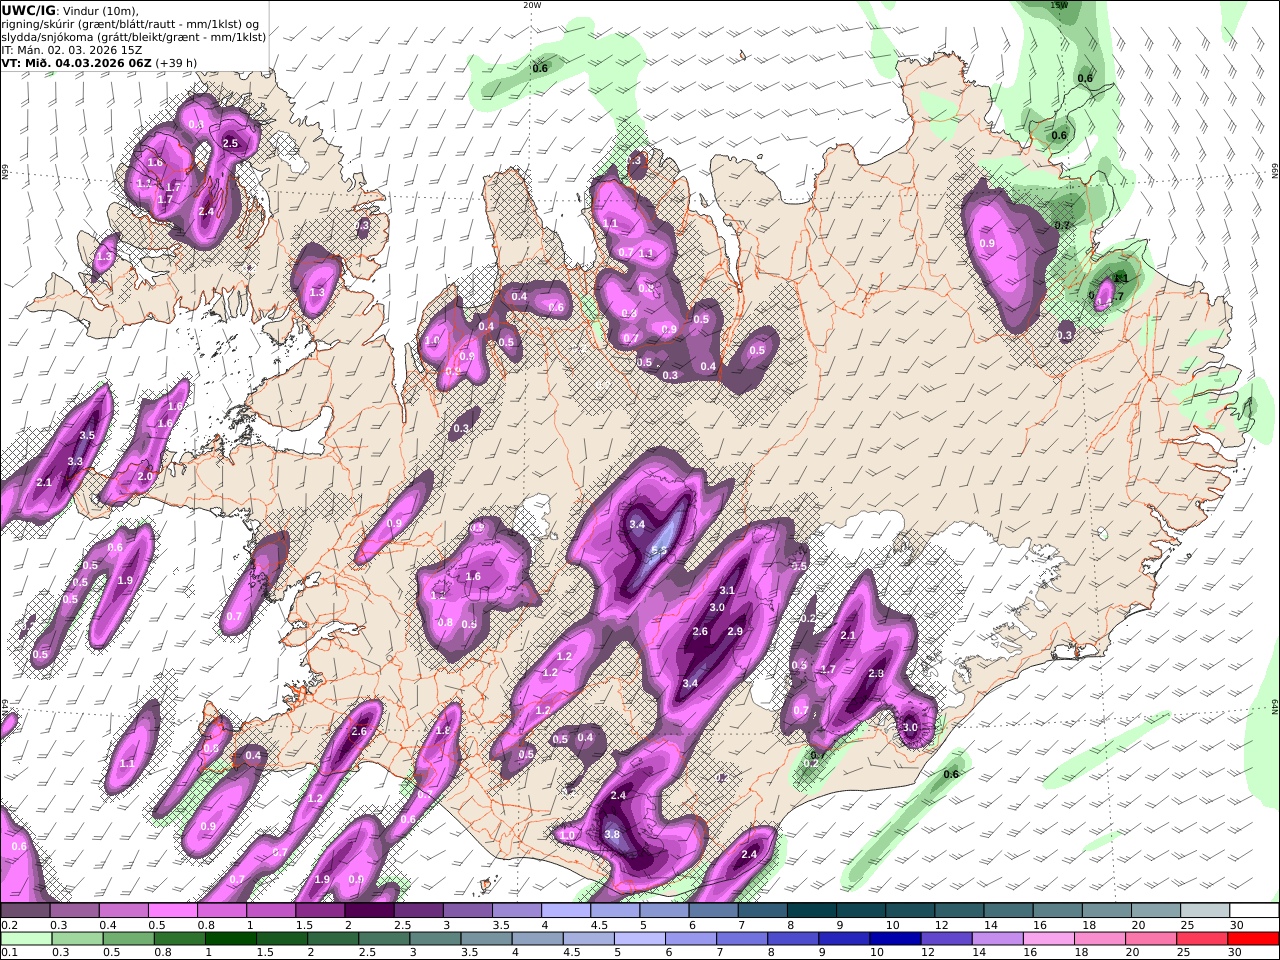1280x960 pixels.
Task: Select the slydda/snjókoma legend description line
Action: 134,37
